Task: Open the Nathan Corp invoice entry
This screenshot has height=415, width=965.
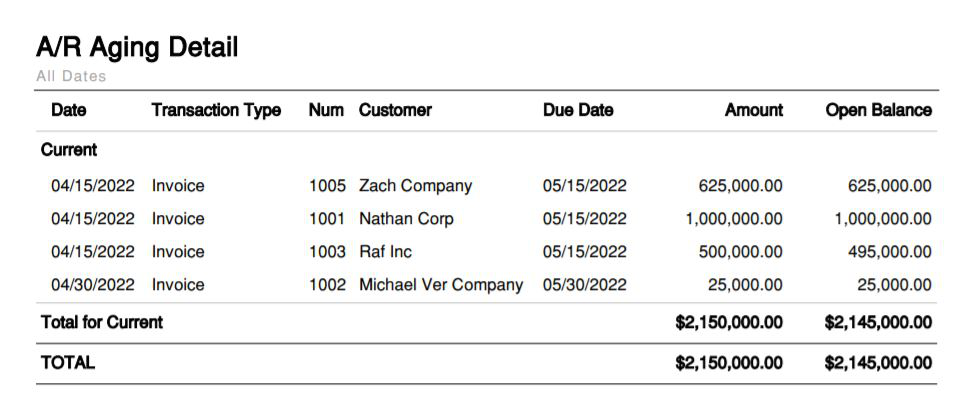Action: tap(406, 219)
